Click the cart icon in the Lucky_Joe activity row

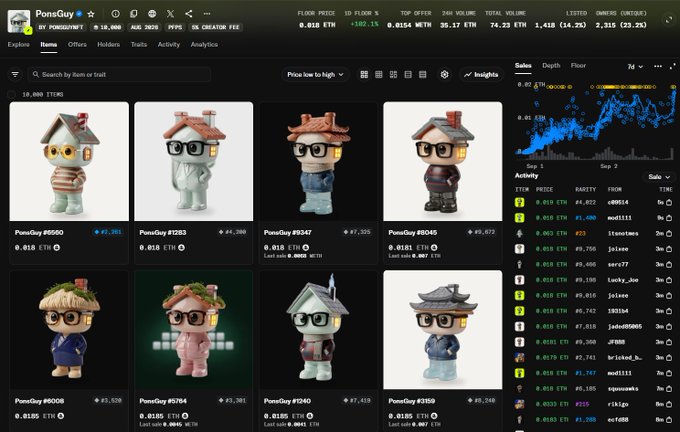pos(669,280)
